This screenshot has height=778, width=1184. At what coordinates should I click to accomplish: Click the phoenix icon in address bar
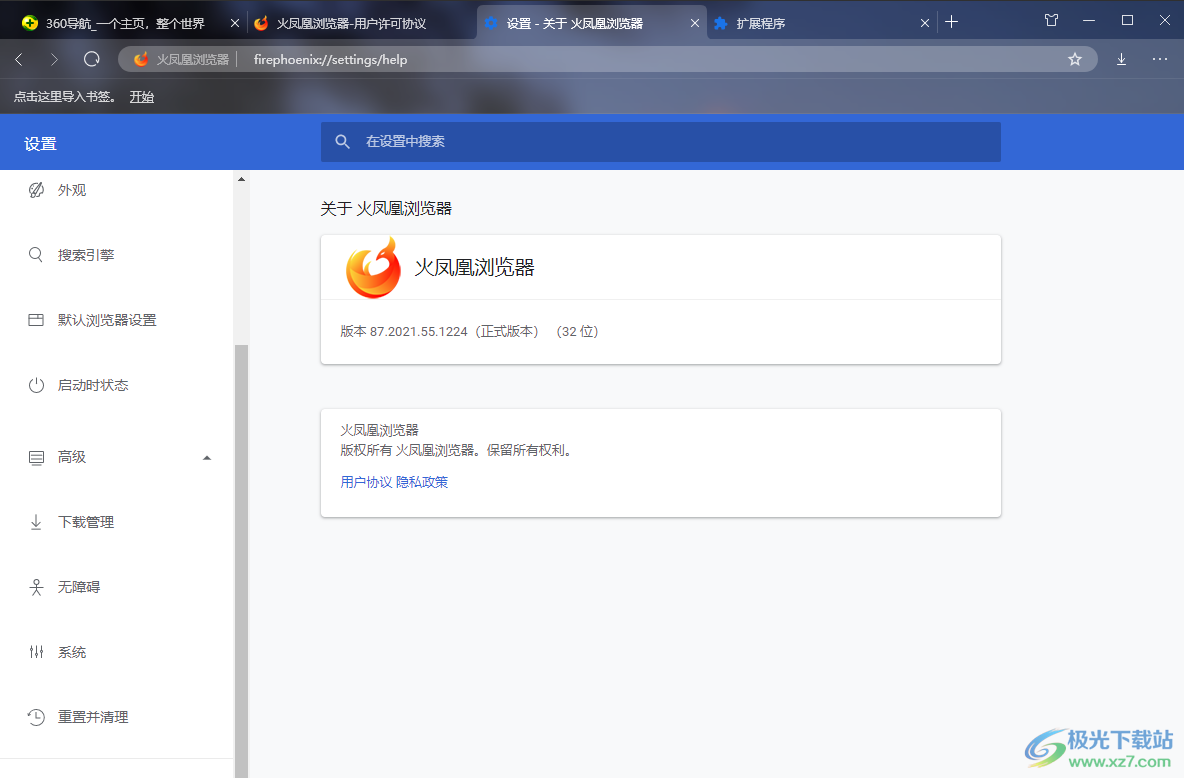pos(140,59)
